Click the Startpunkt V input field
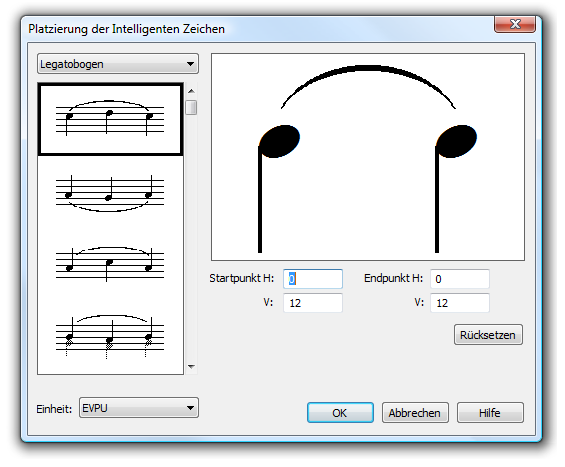Image resolution: width=565 pixels, height=467 pixels. click(313, 303)
